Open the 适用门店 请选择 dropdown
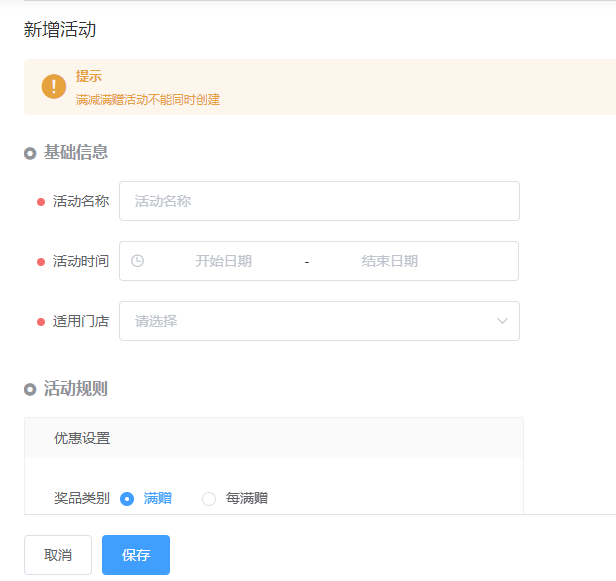The height and width of the screenshot is (581, 616). 319,321
